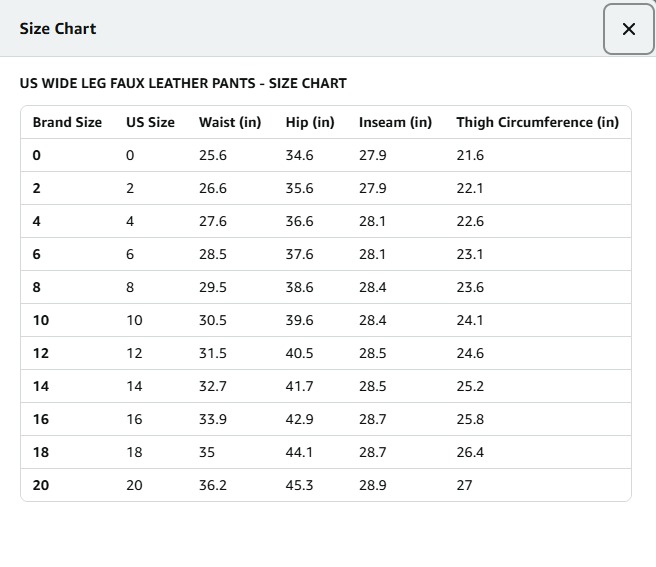This screenshot has width=656, height=567.
Task: Click the bold brand size 0 cell
Action: point(37,155)
